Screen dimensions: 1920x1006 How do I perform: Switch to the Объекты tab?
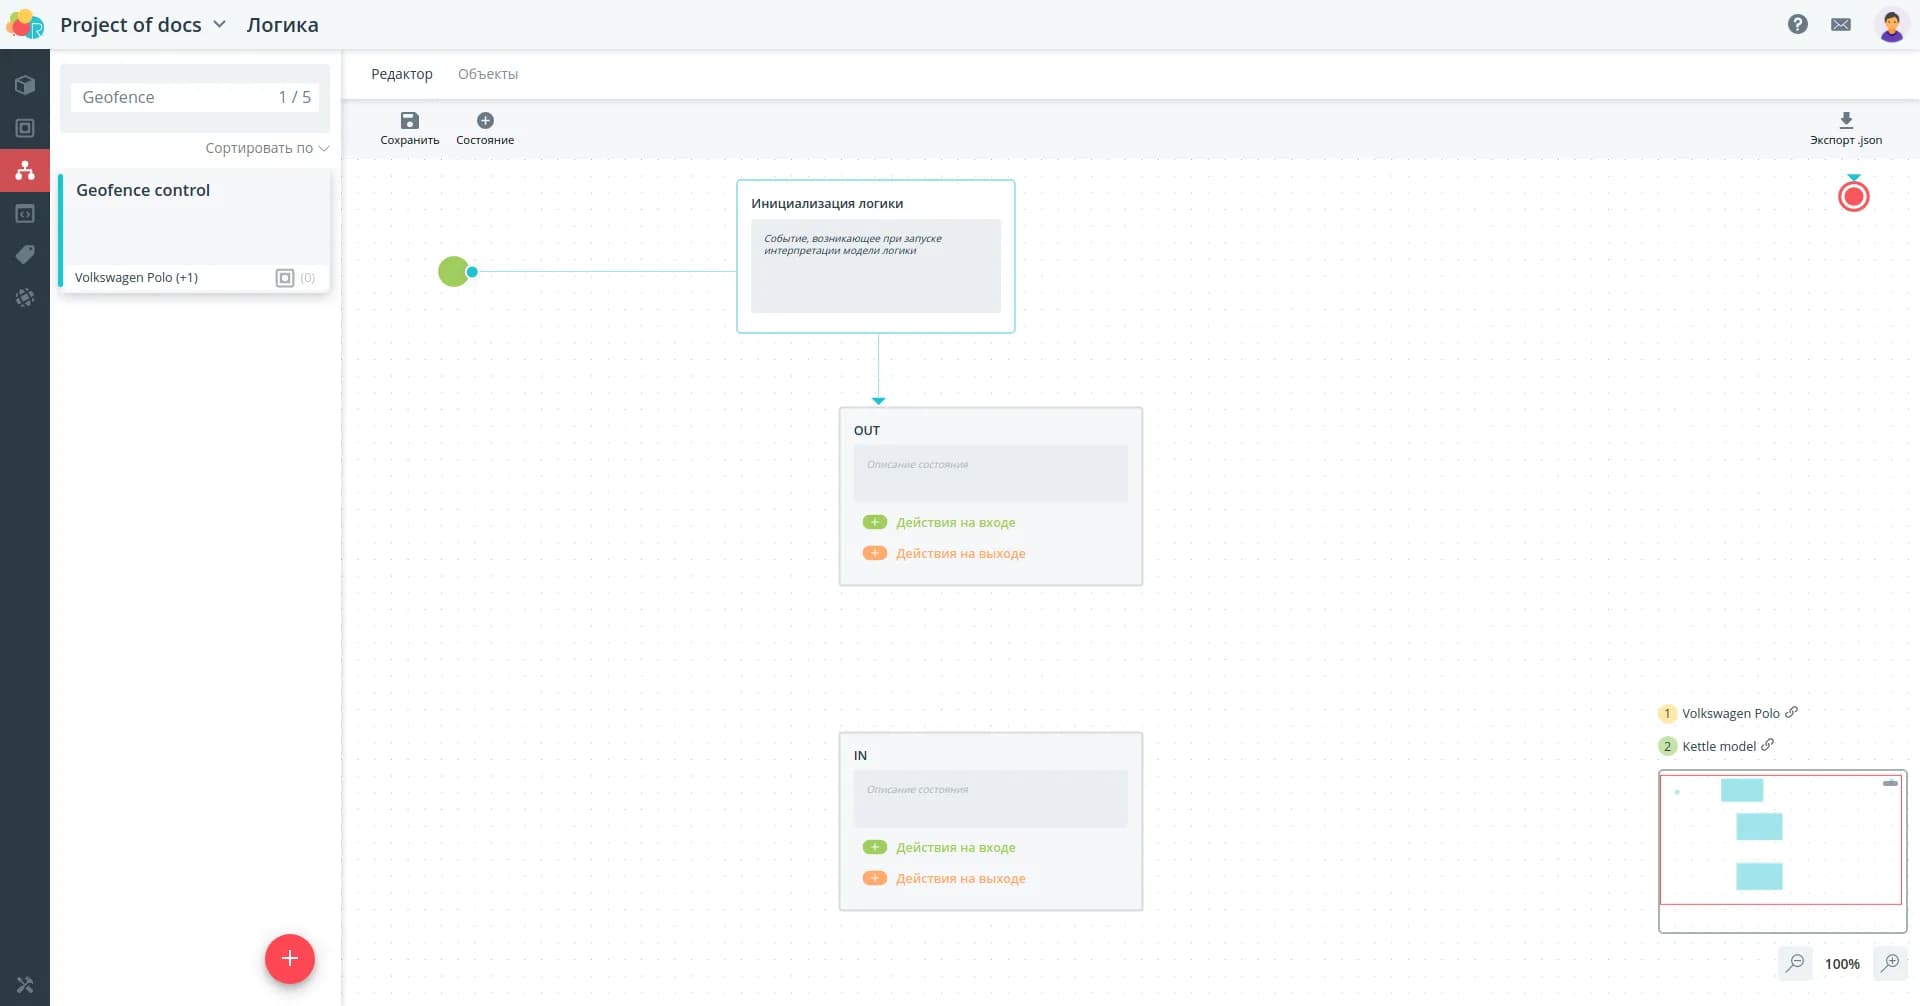click(487, 74)
